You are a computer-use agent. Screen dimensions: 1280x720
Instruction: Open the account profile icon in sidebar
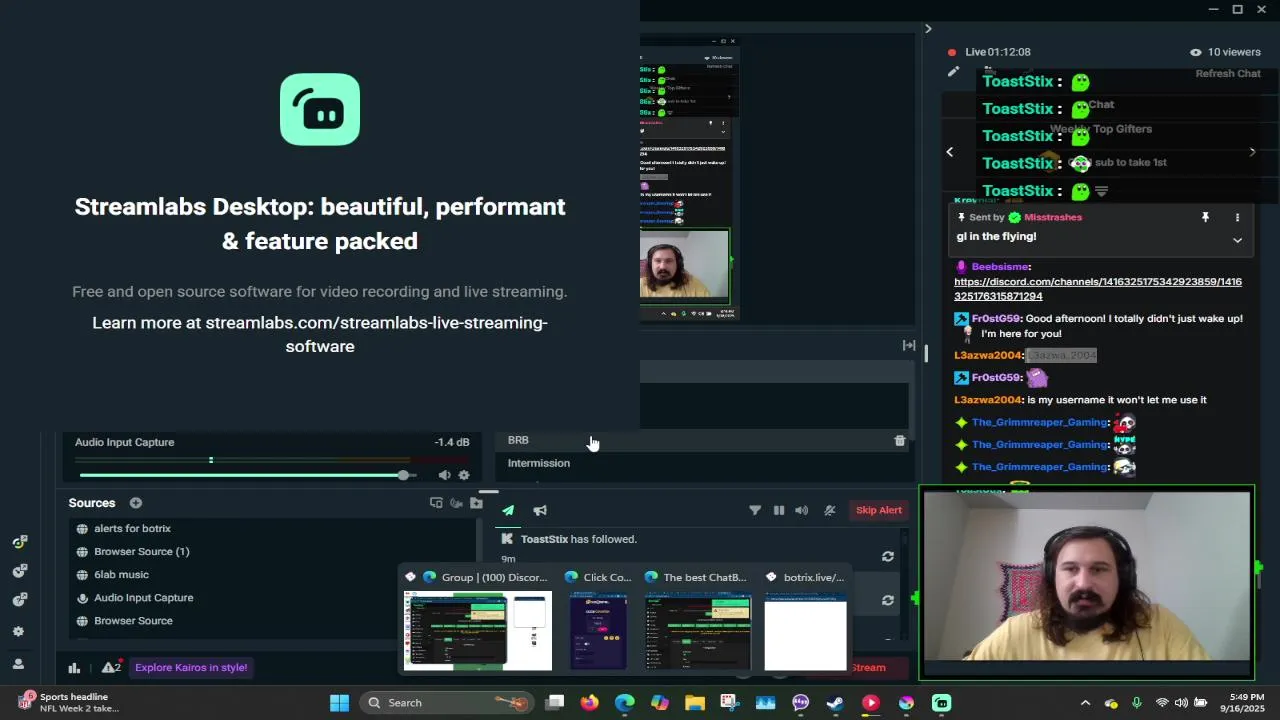pyautogui.click(x=18, y=664)
